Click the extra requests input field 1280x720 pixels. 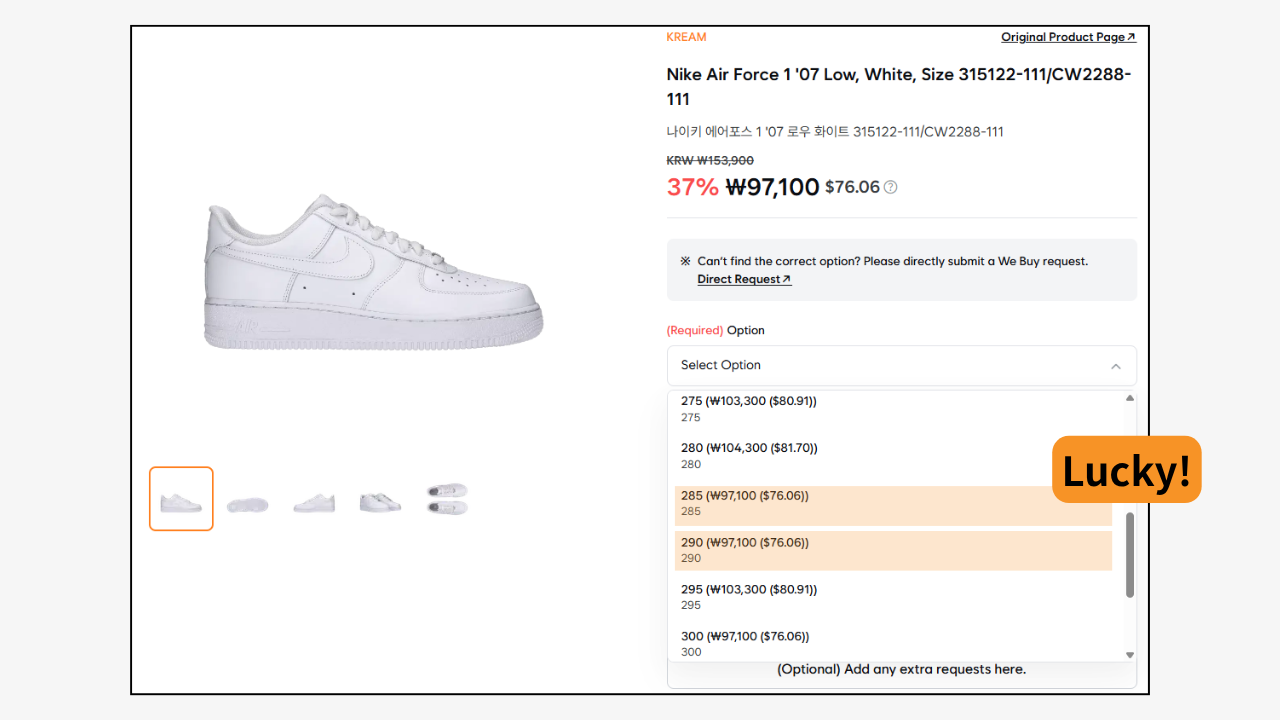click(901, 670)
